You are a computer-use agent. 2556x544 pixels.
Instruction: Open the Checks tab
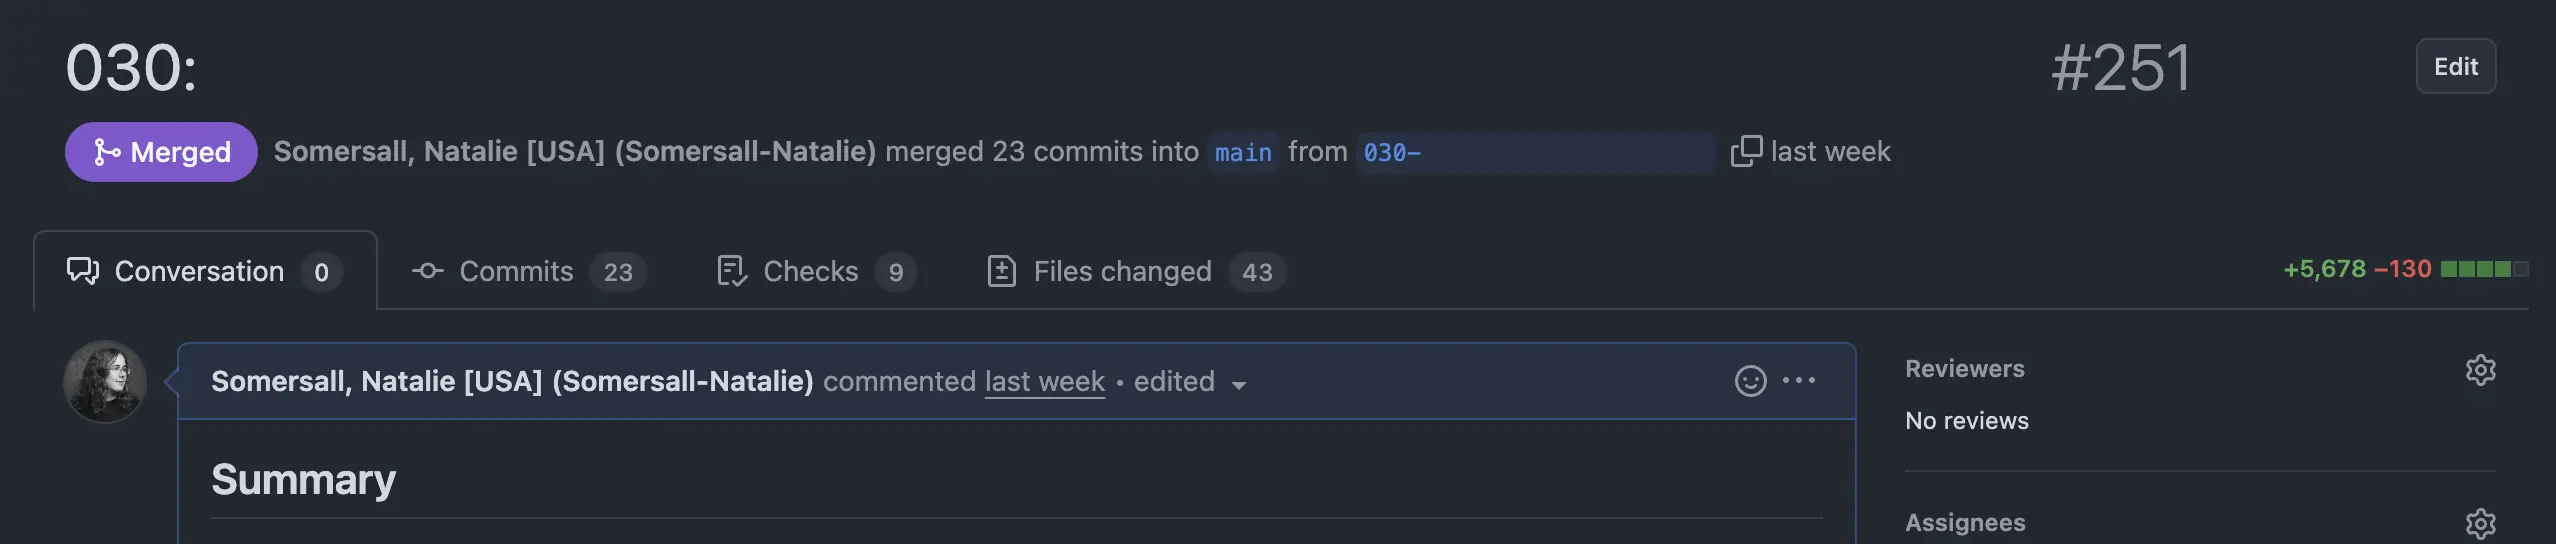(816, 271)
